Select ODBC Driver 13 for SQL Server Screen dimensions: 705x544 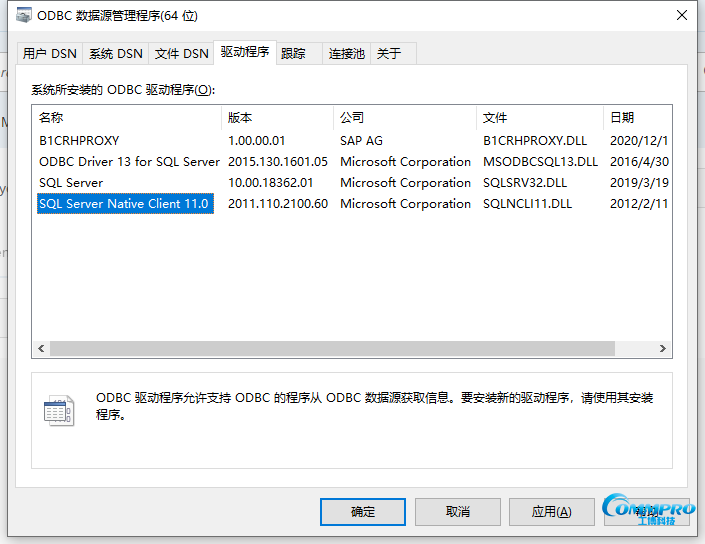coord(129,162)
